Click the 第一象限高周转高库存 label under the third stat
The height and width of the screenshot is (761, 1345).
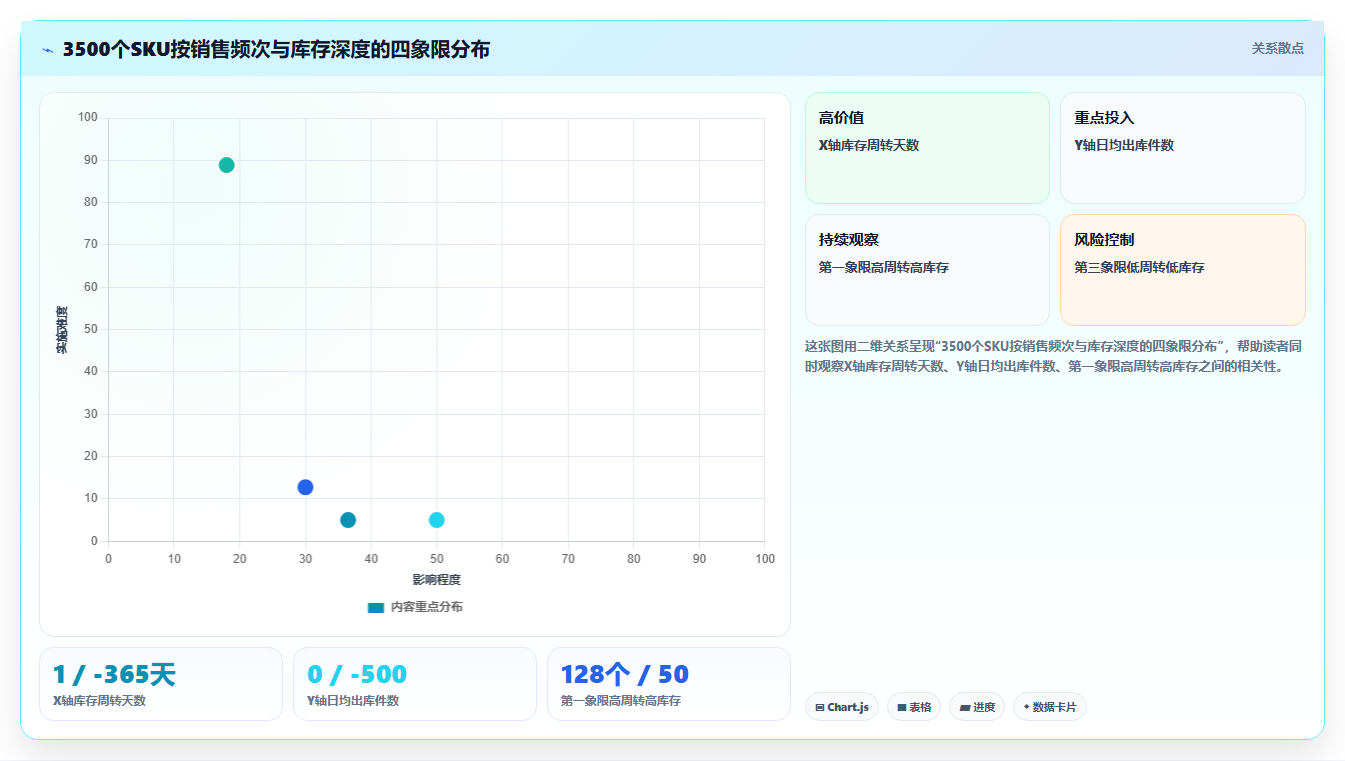click(x=621, y=701)
